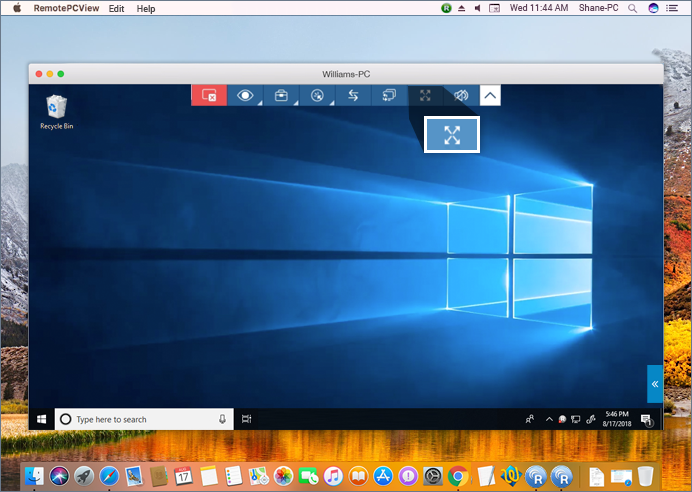Click the highlighted full-screen expand button
Screen dimensions: 692x492
452,135
